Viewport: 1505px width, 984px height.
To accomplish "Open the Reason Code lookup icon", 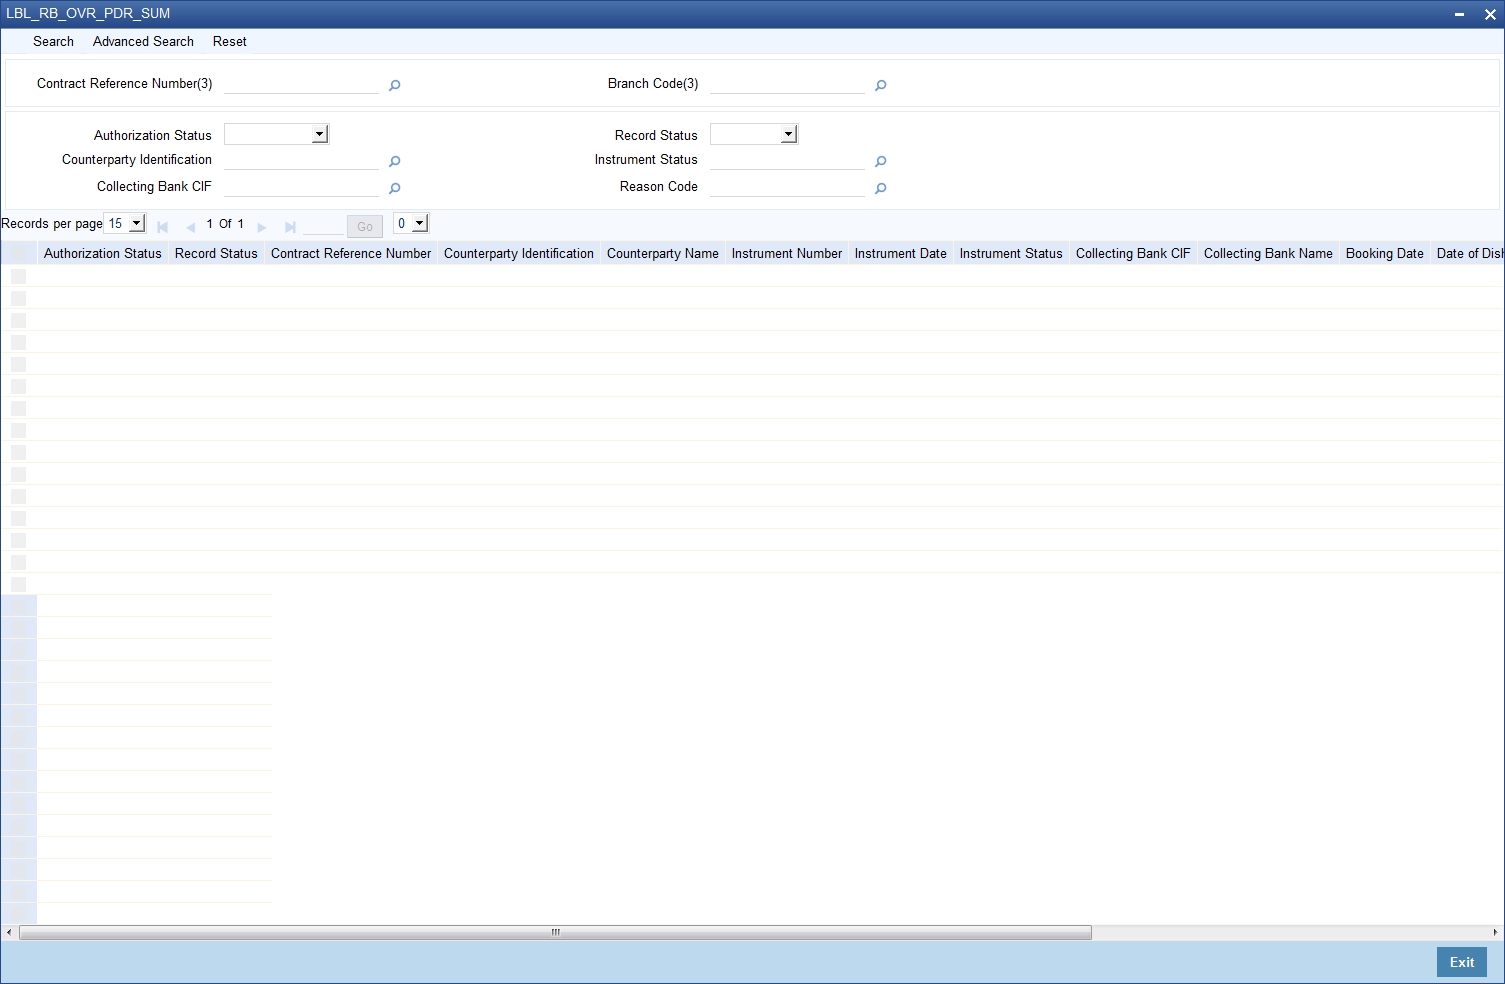I will (880, 188).
